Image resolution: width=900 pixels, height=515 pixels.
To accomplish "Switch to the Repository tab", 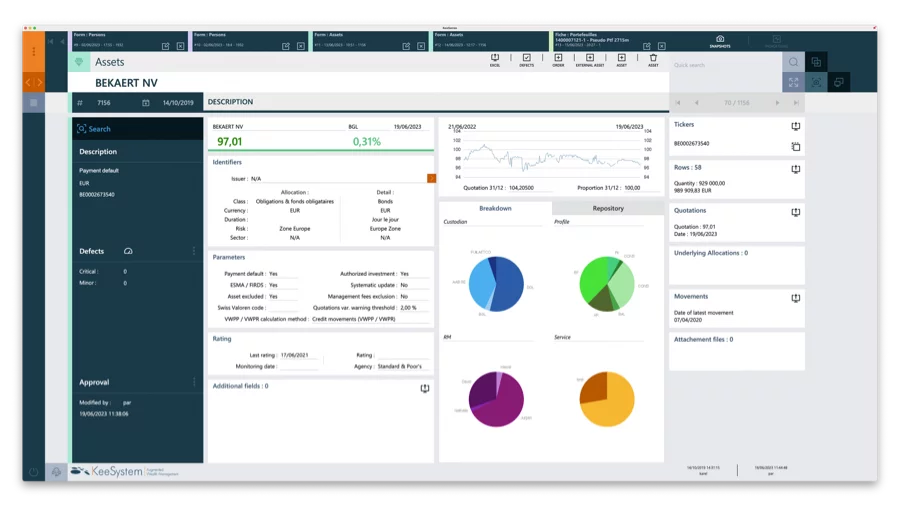I will 608,208.
